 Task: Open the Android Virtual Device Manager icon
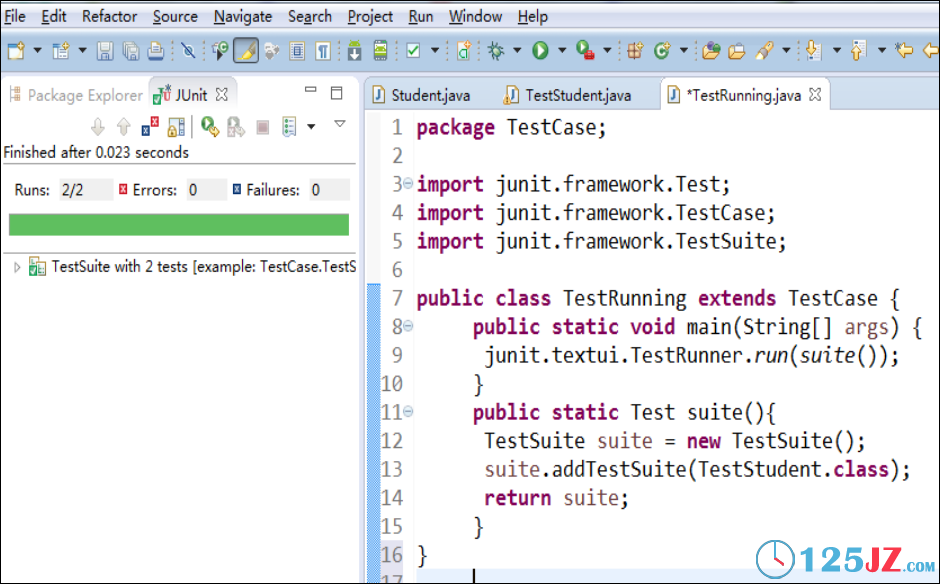pyautogui.click(x=380, y=50)
